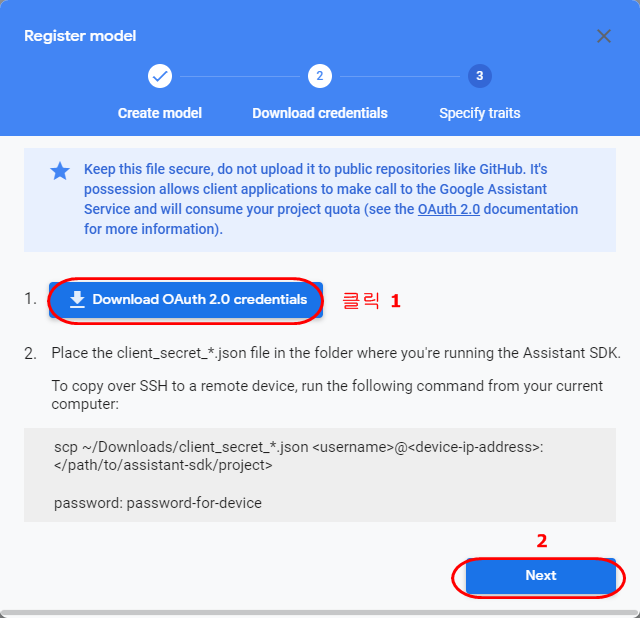Go to the Specify traits step label
640x618 pixels.
480,113
